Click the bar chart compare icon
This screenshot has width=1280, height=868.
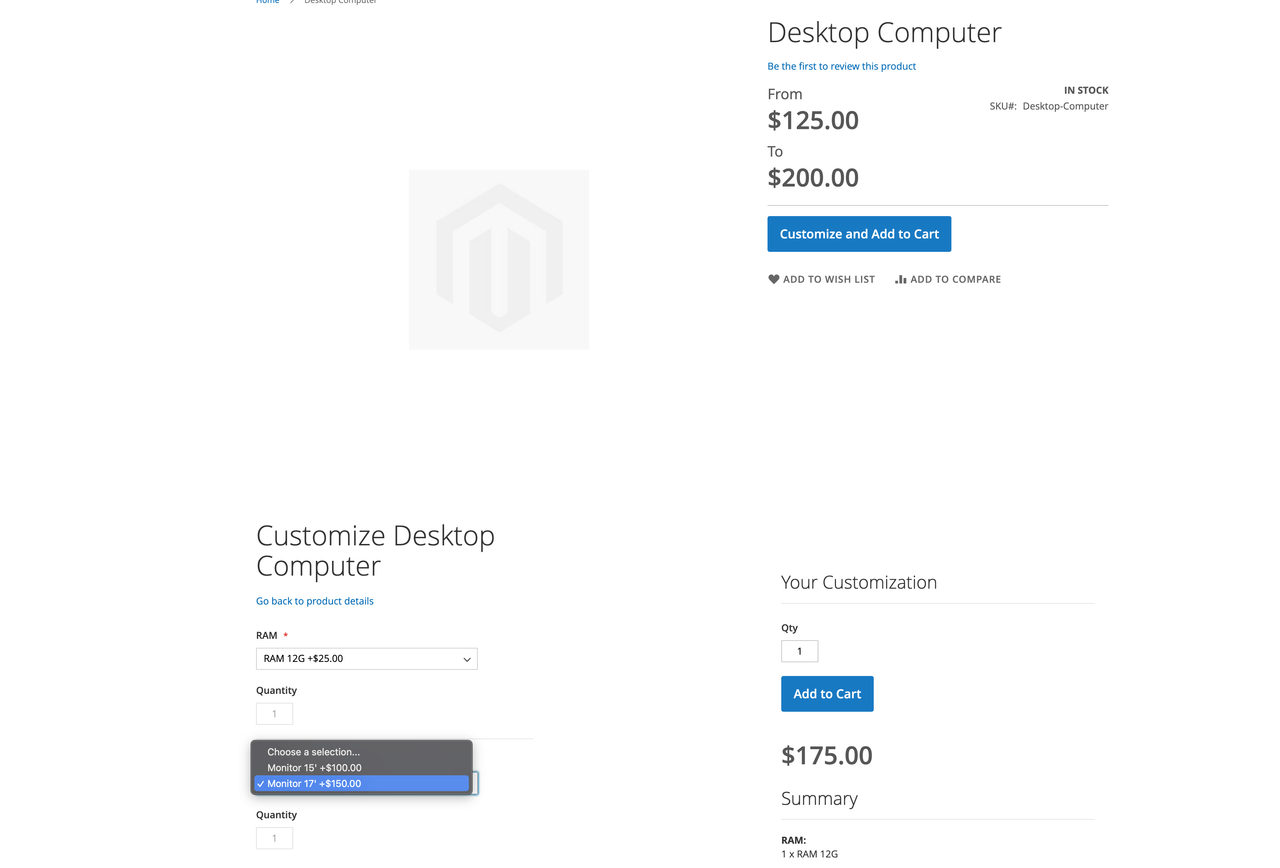pyautogui.click(x=900, y=280)
